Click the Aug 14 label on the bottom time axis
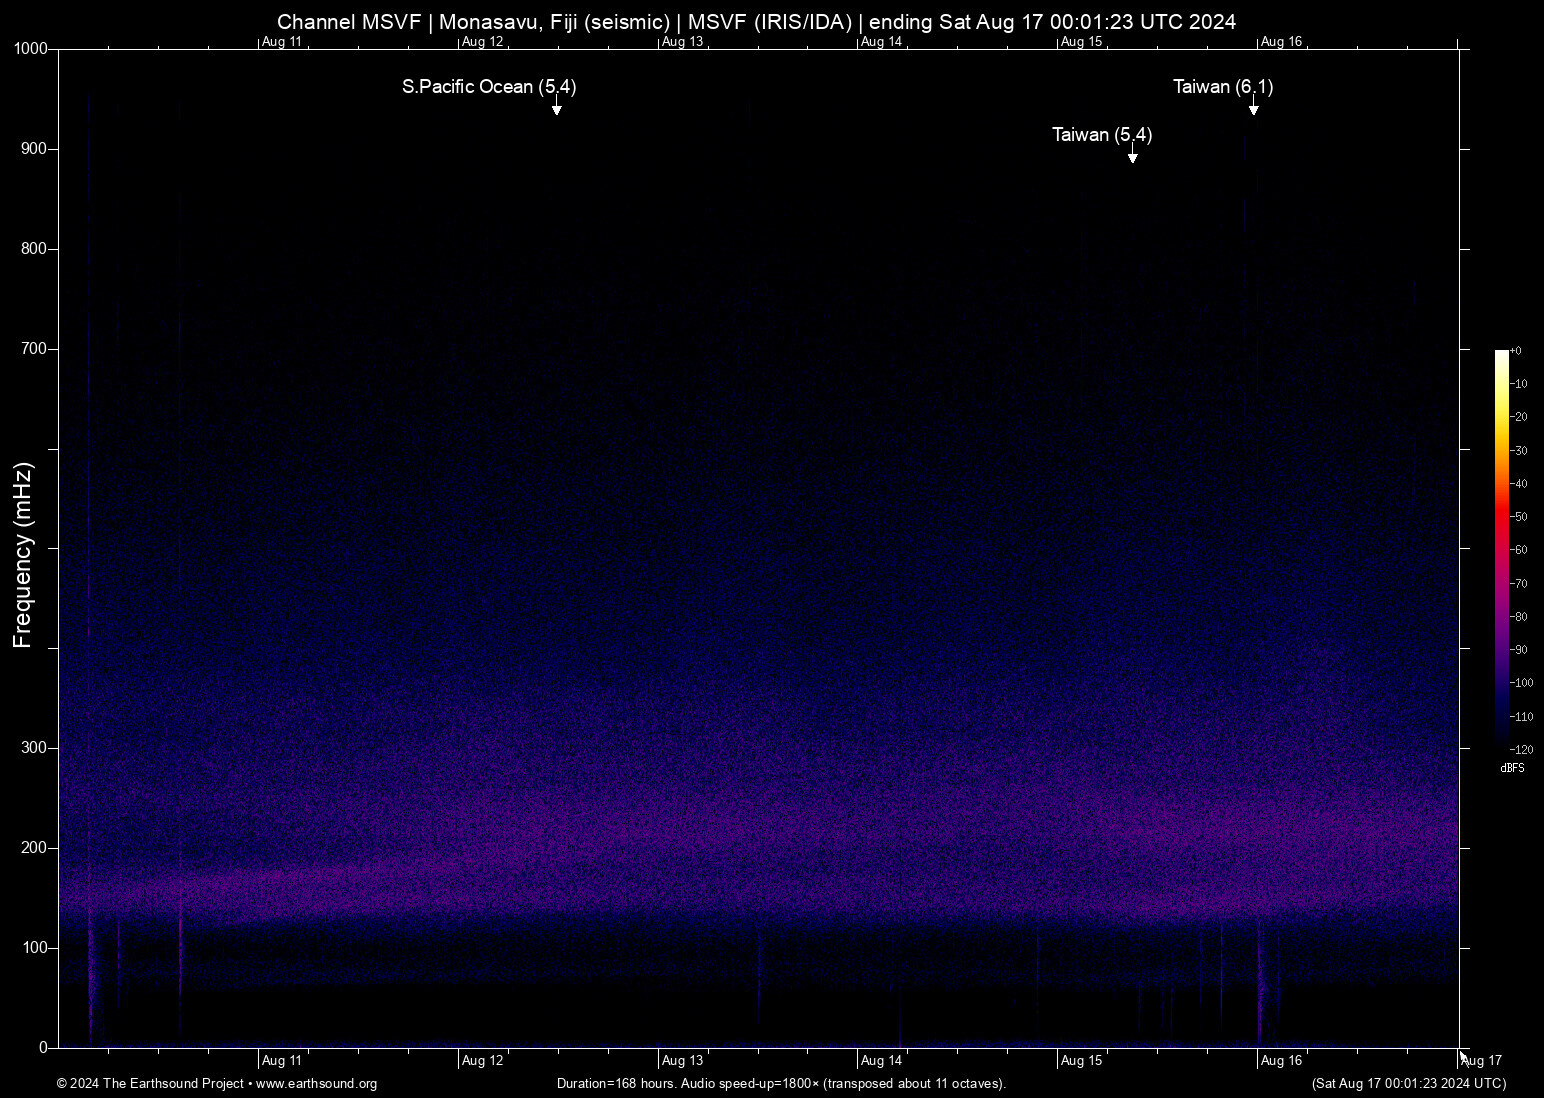Image resolution: width=1544 pixels, height=1098 pixels. pos(881,1061)
